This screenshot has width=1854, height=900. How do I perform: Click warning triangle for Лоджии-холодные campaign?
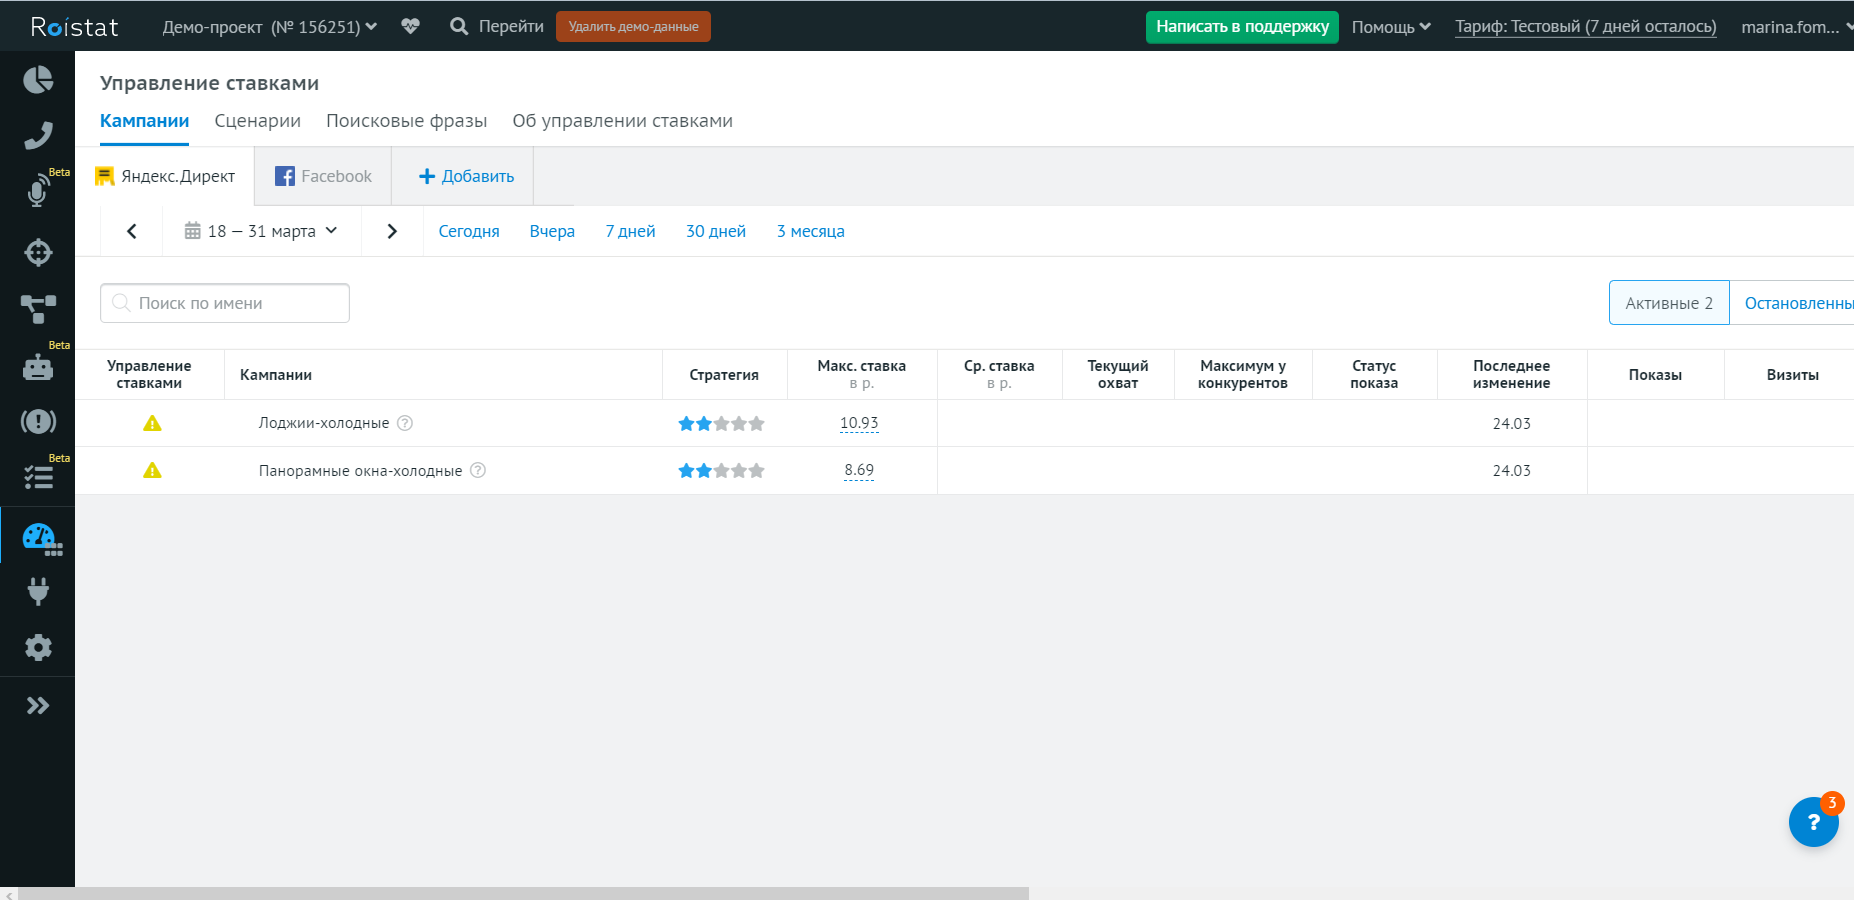152,424
